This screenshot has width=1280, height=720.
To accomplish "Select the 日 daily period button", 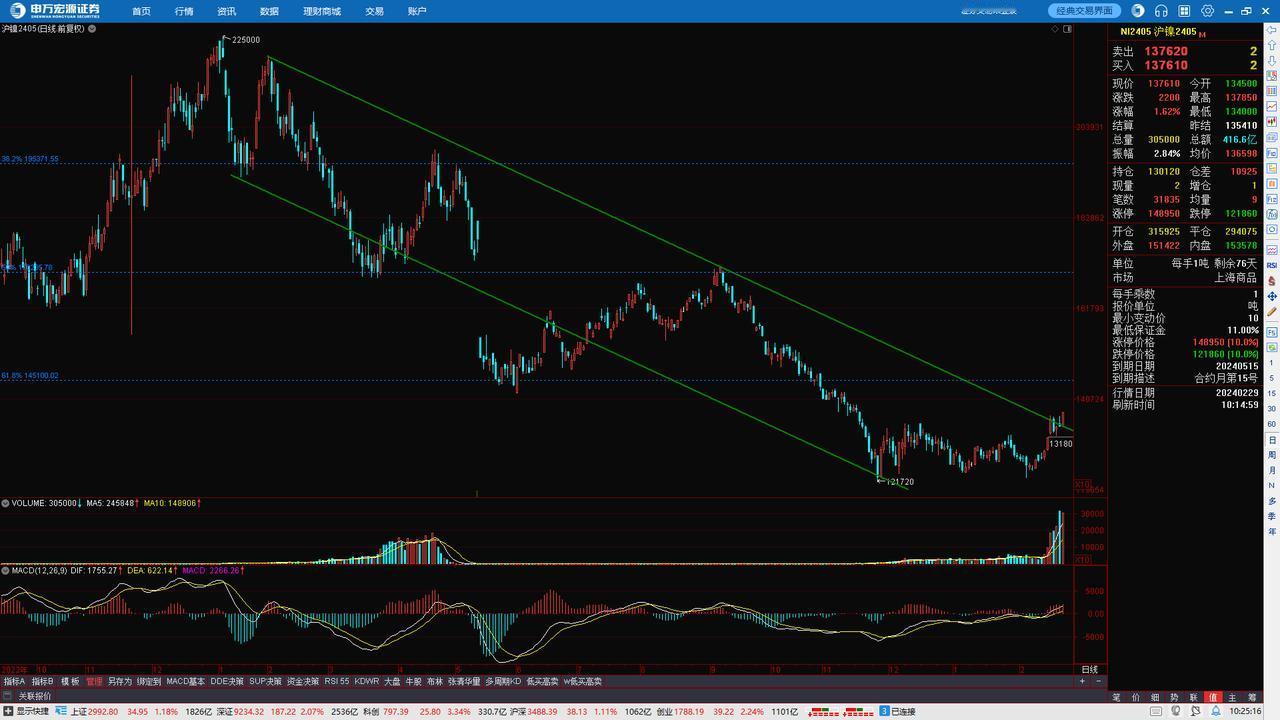I will pyautogui.click(x=1272, y=440).
